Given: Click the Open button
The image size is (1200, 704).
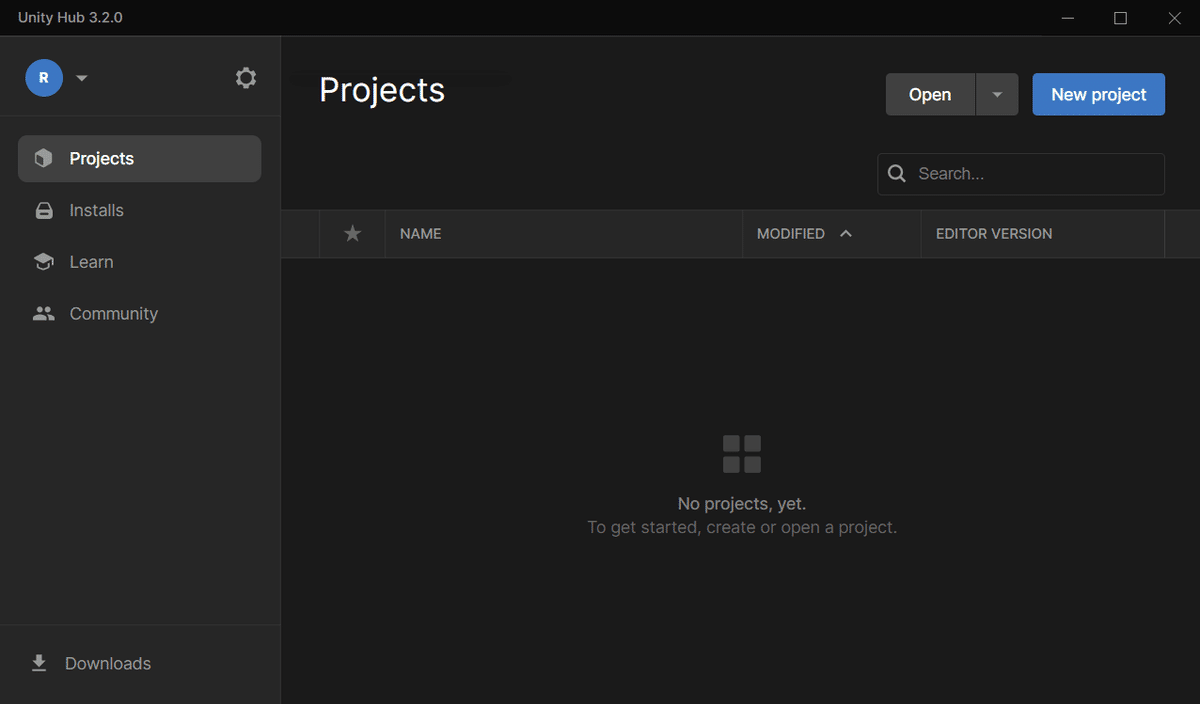Looking at the screenshot, I should [930, 94].
